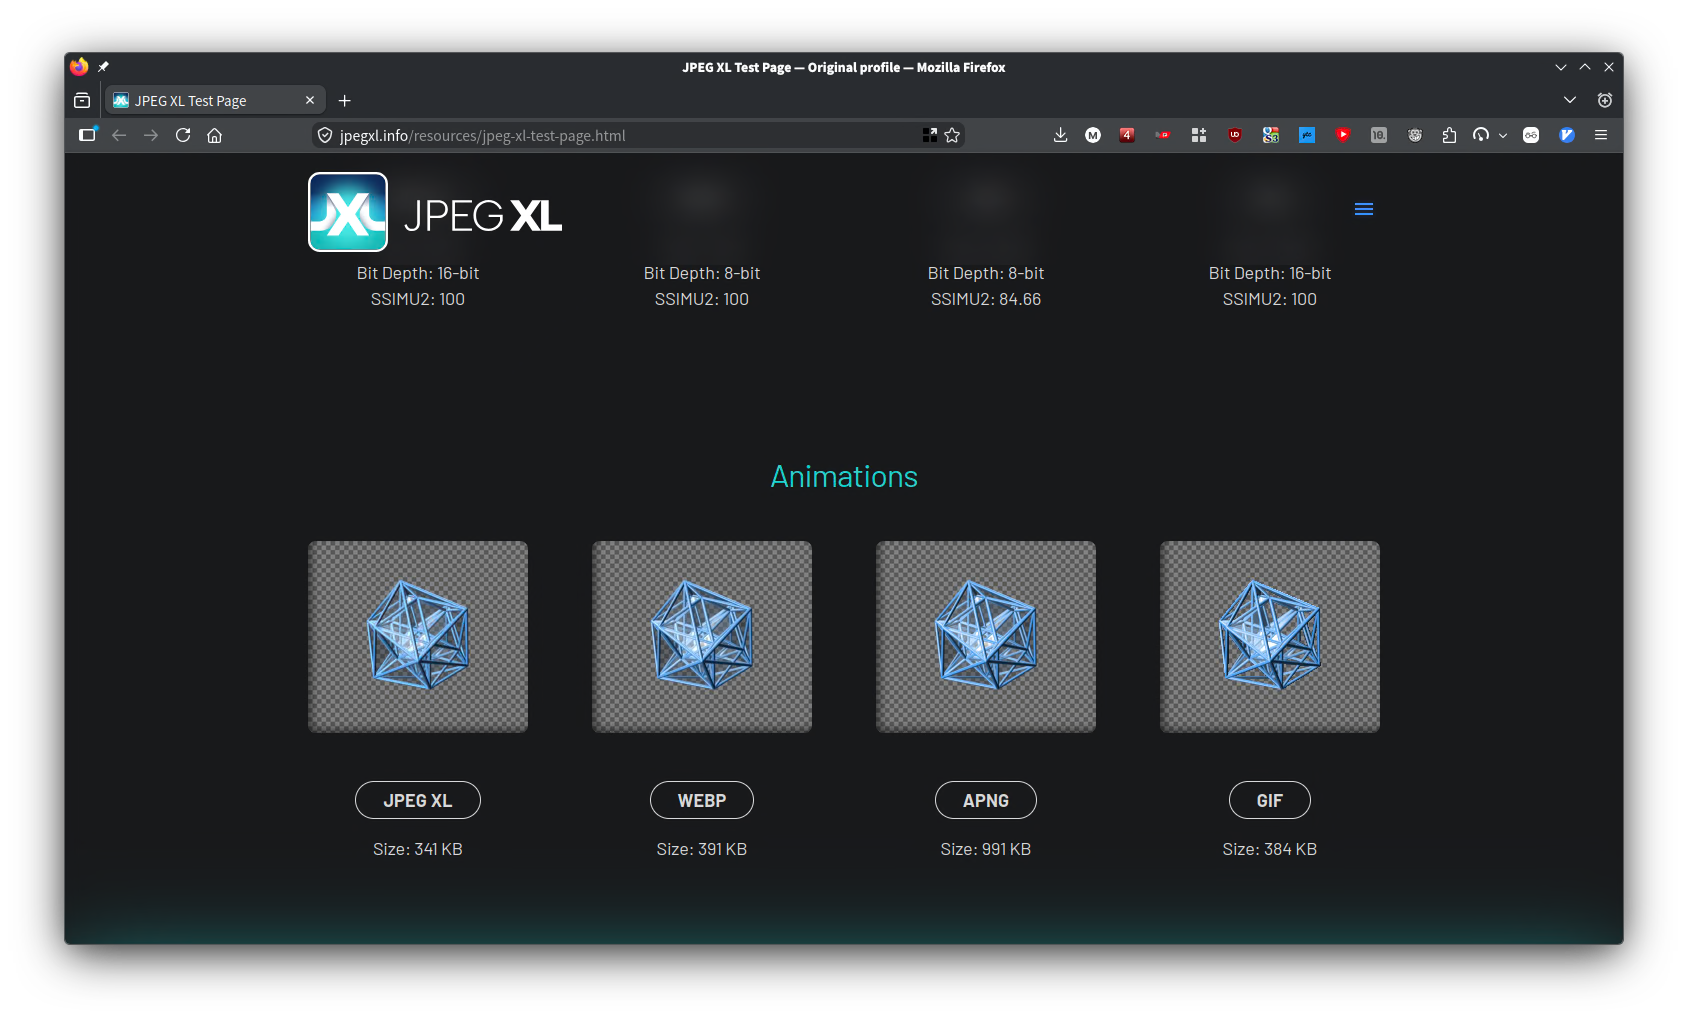The width and height of the screenshot is (1688, 1021).
Task: Open the monkey face extension icon
Action: (1415, 135)
